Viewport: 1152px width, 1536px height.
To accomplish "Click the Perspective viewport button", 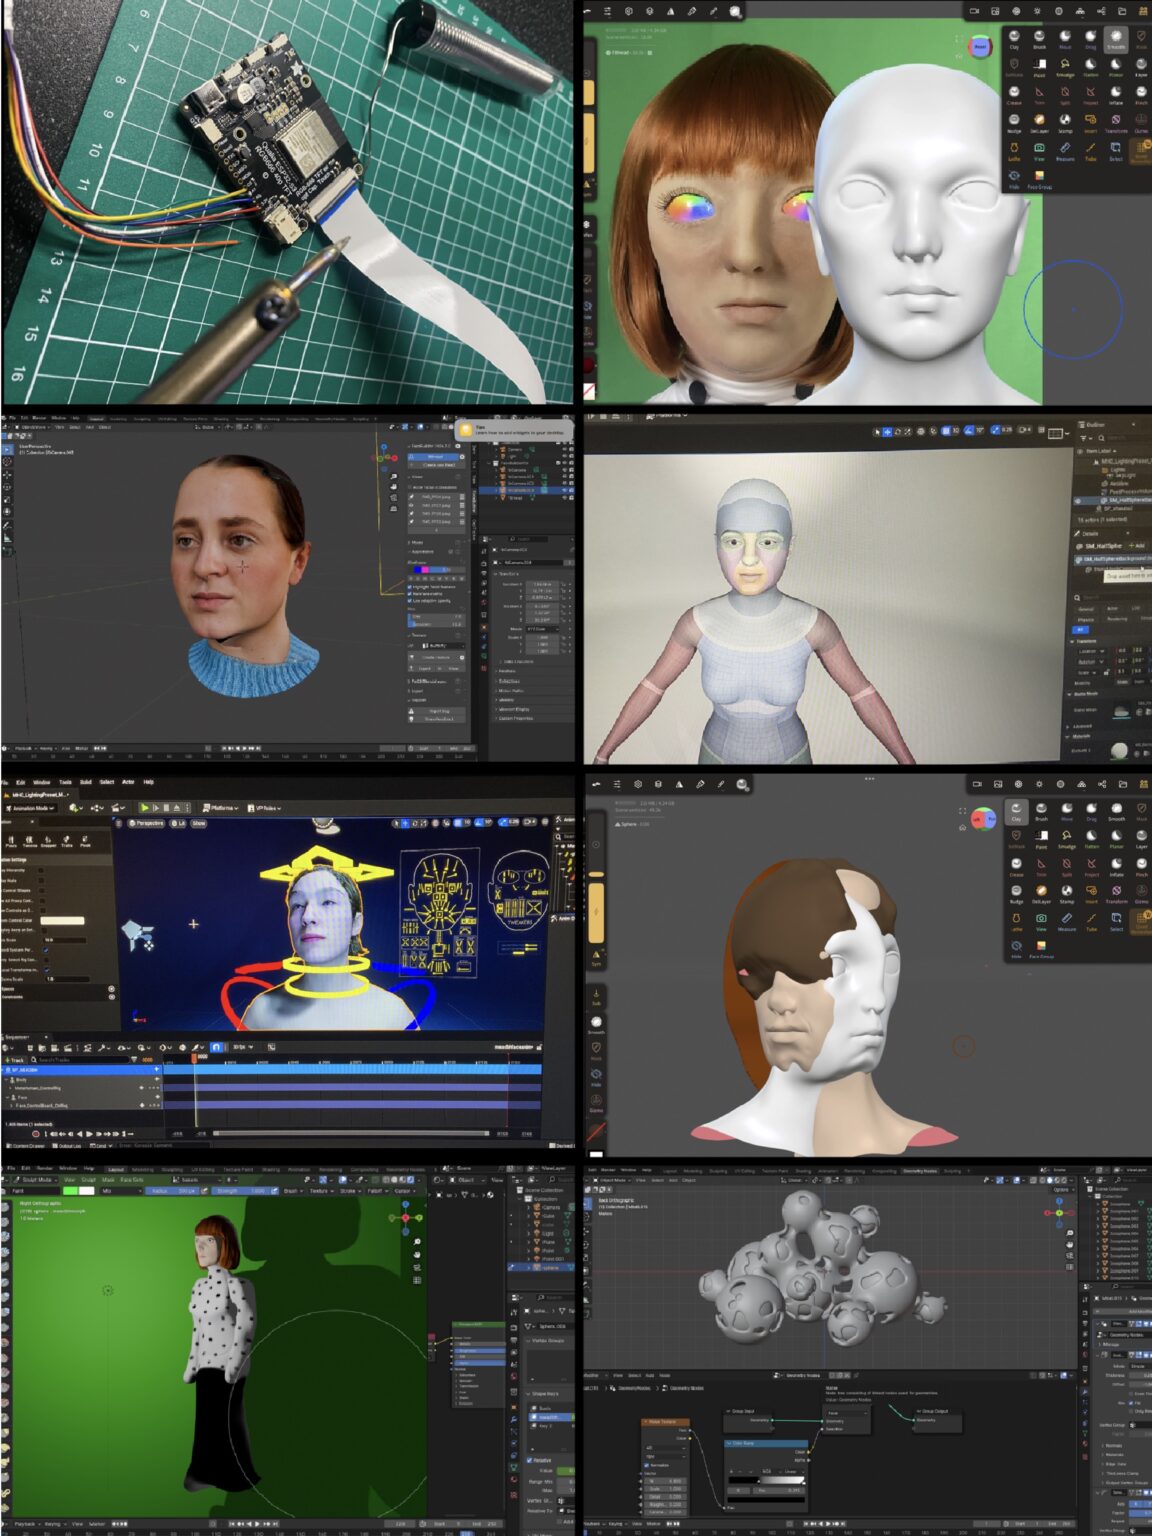I will (x=146, y=823).
